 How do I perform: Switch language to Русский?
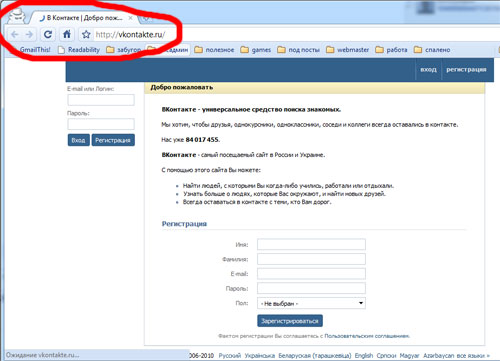click(x=230, y=356)
